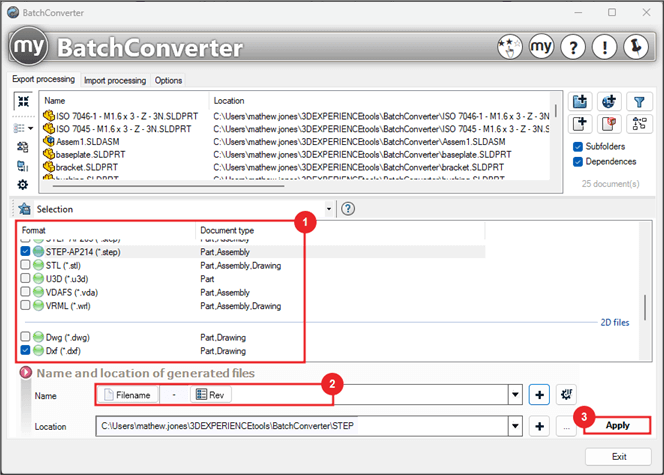Check the U3D format checkbox
The width and height of the screenshot is (664, 475).
coord(25,279)
